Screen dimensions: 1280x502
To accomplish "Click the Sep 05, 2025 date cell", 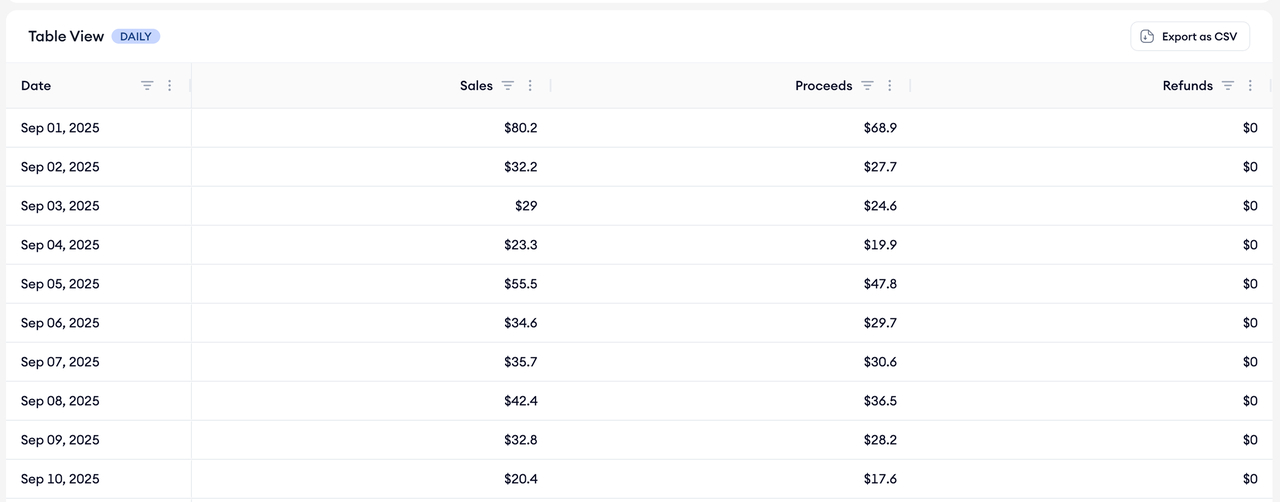I will pyautogui.click(x=60, y=284).
